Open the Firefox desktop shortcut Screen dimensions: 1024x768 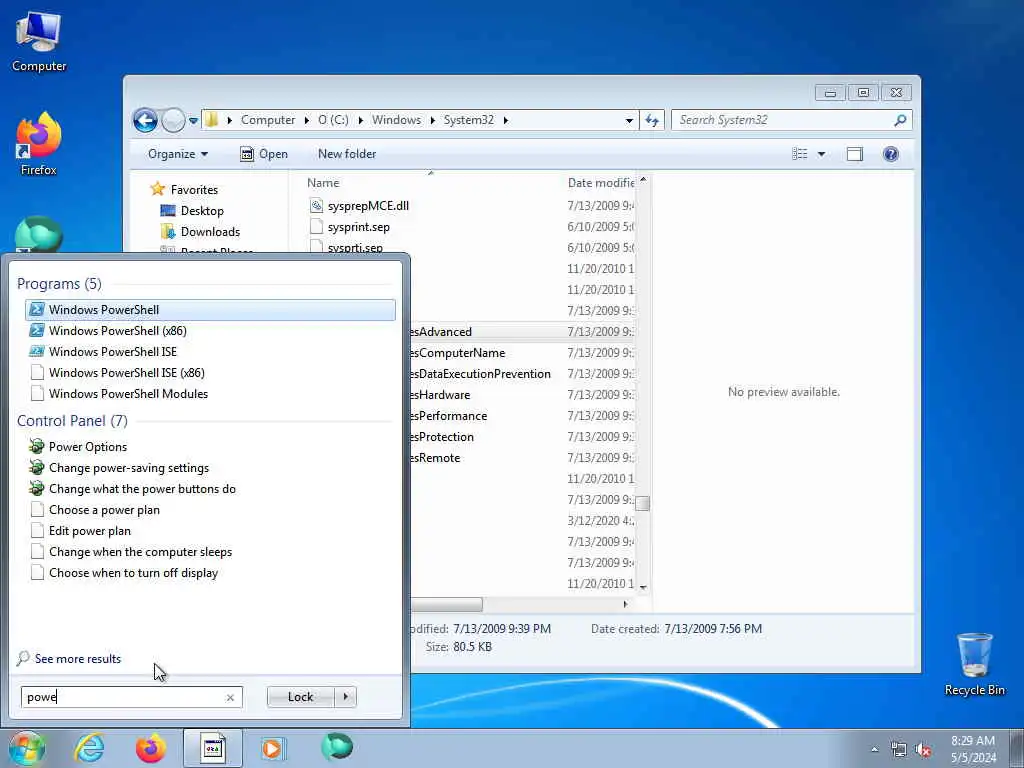(39, 144)
